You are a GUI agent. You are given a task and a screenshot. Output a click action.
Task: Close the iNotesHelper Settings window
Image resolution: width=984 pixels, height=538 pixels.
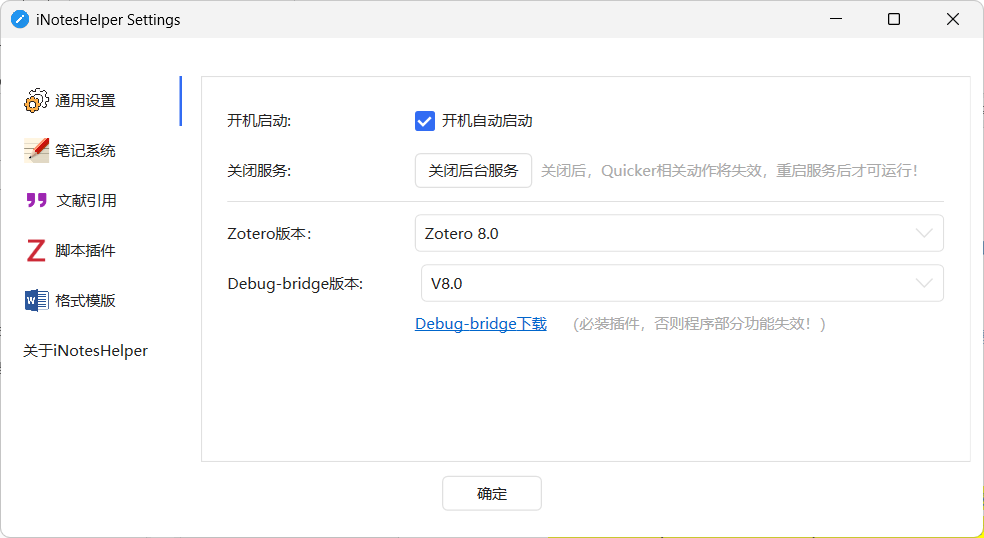click(x=953, y=19)
